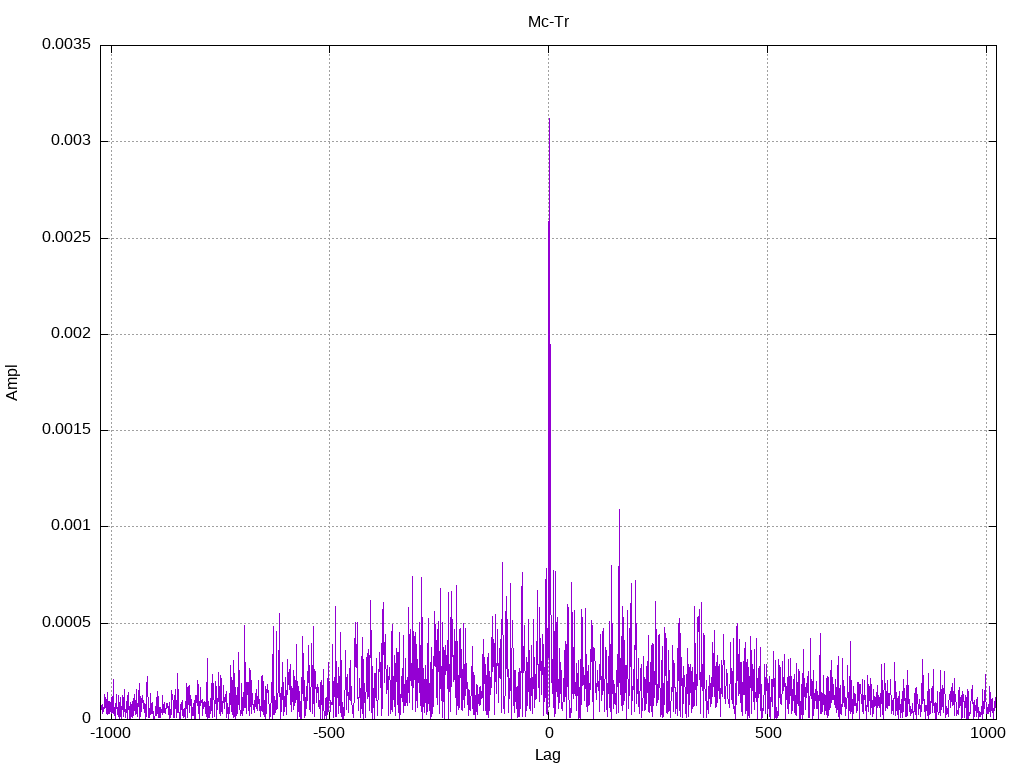Click the y-axis tick label 0.001
The image size is (1024, 768).
coord(71,526)
